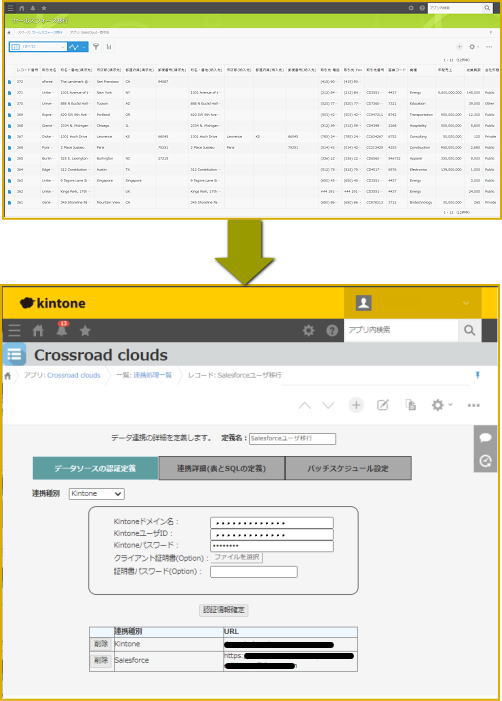502x701 pixels.
Task: Click the search magnifier in the top window header
Action: [x=487, y=8]
